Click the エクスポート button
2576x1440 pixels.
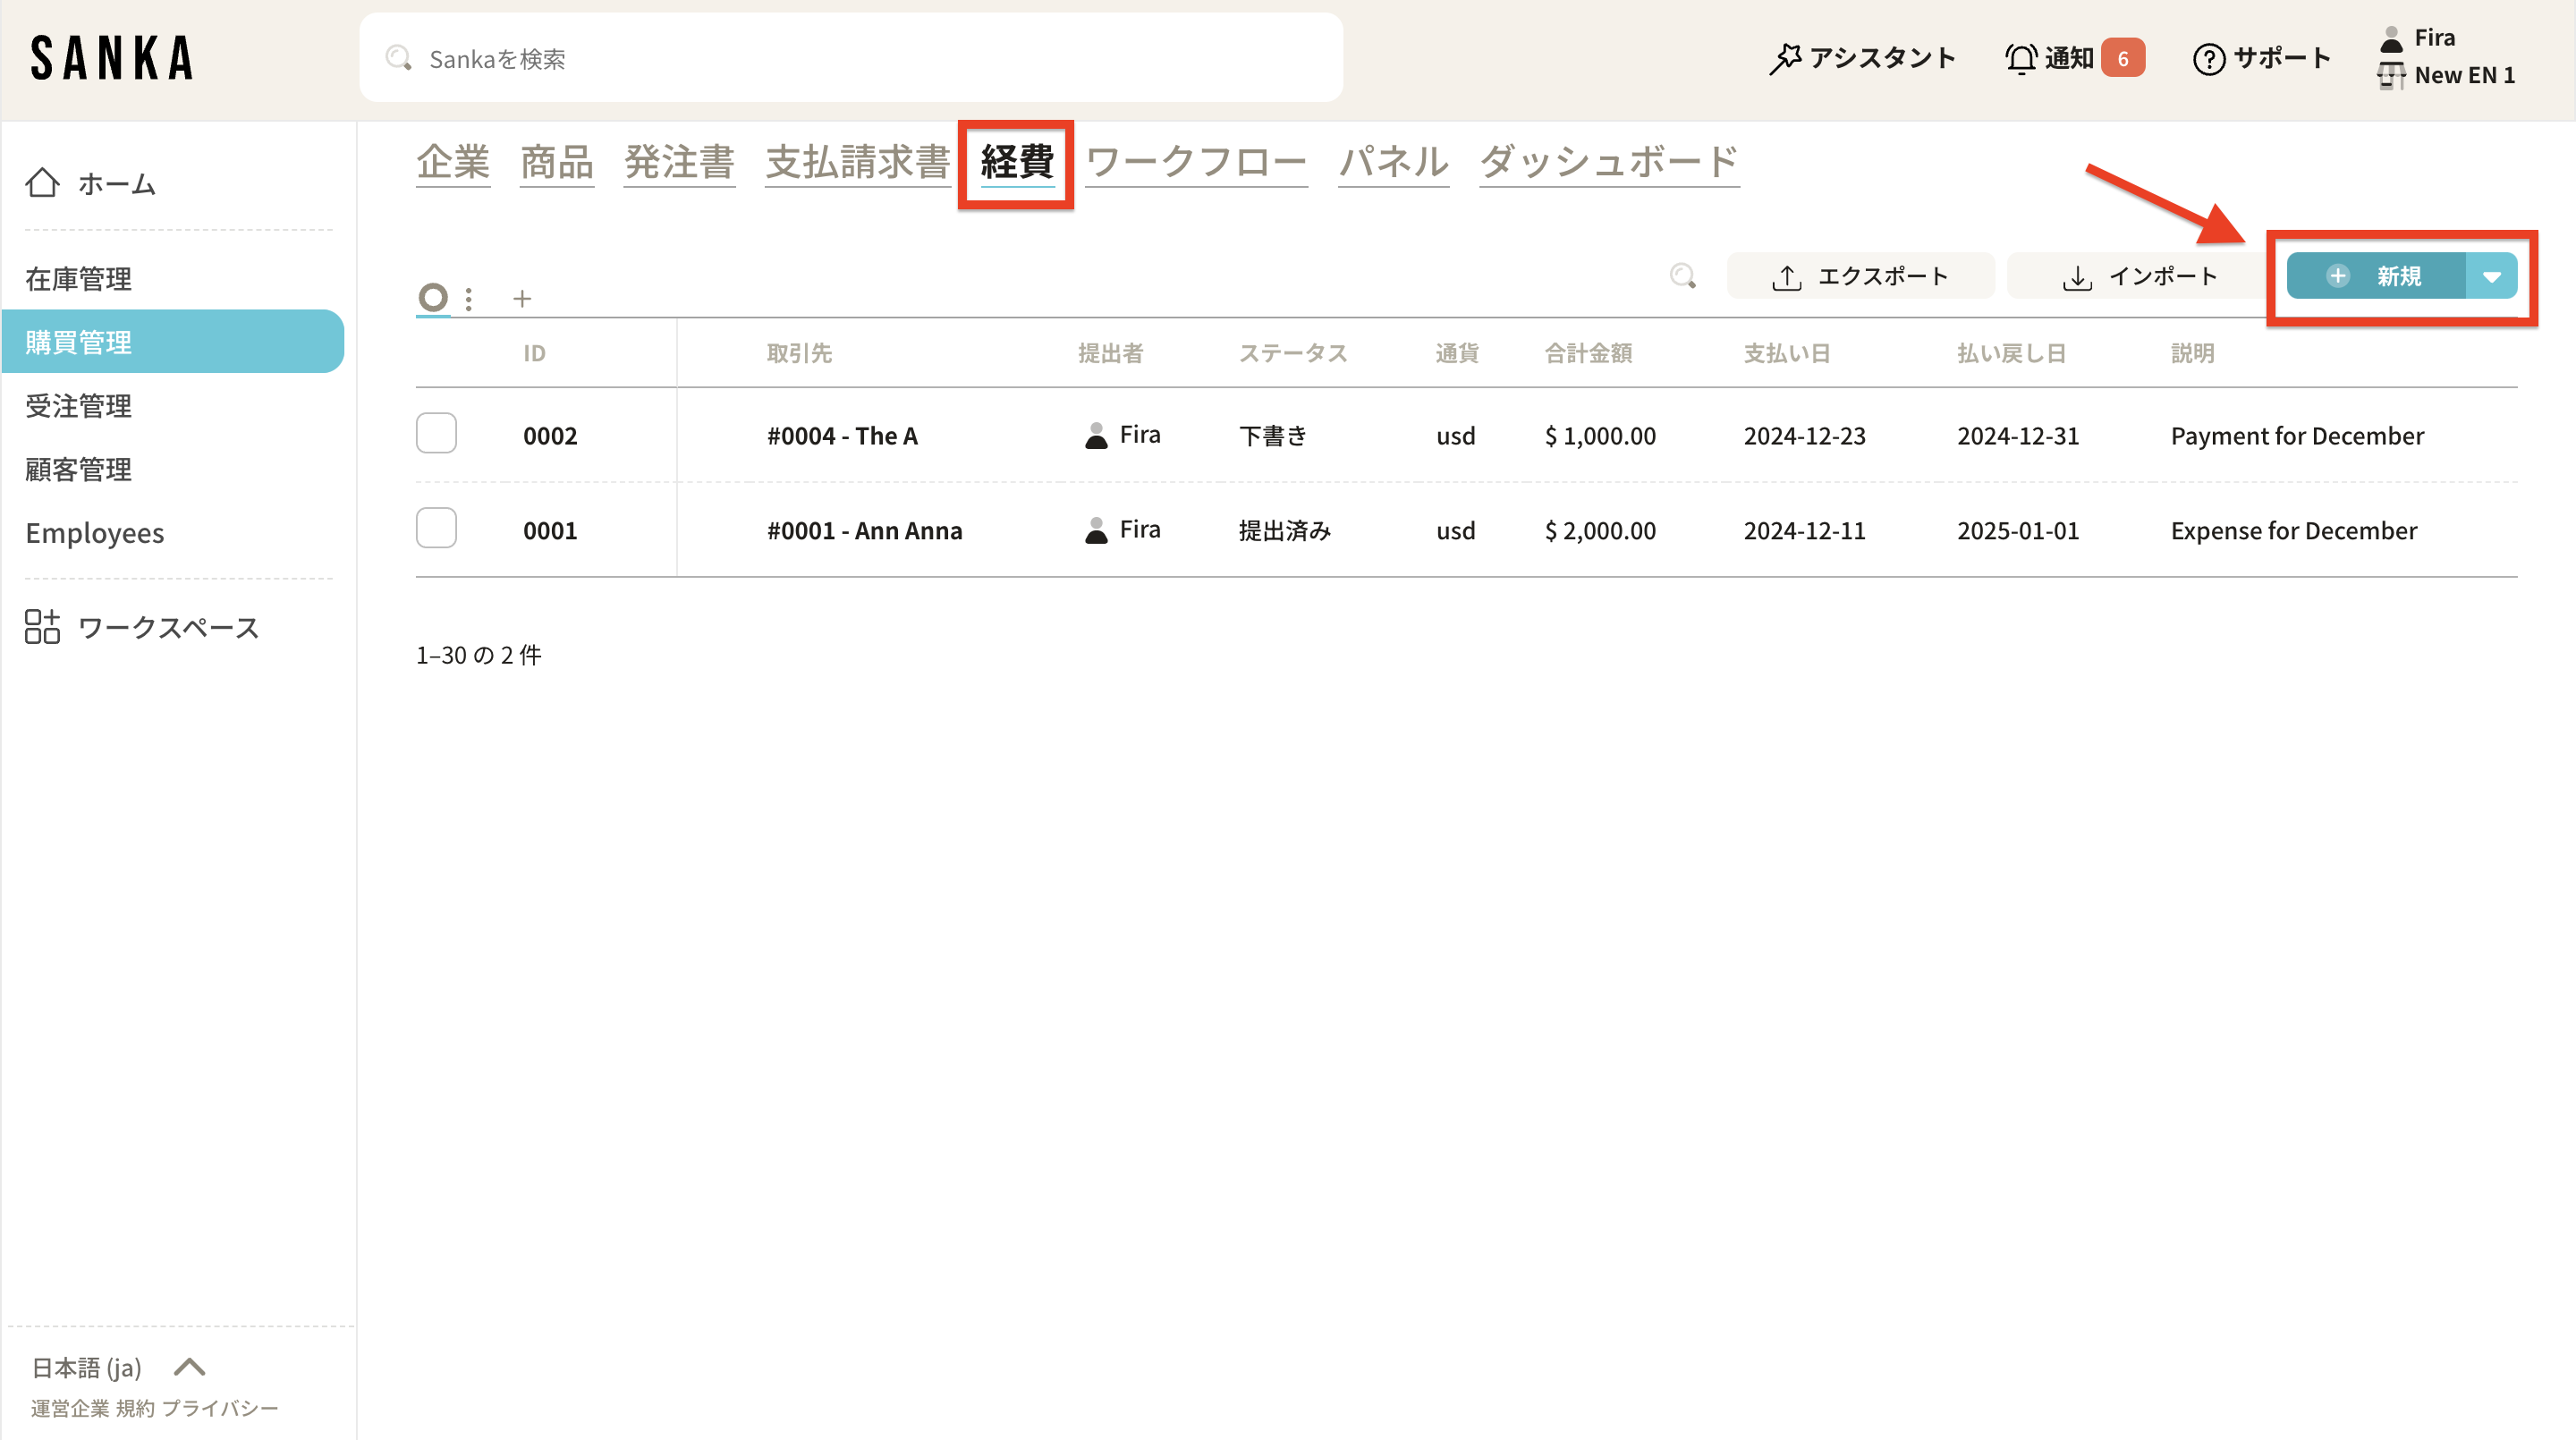(1860, 277)
